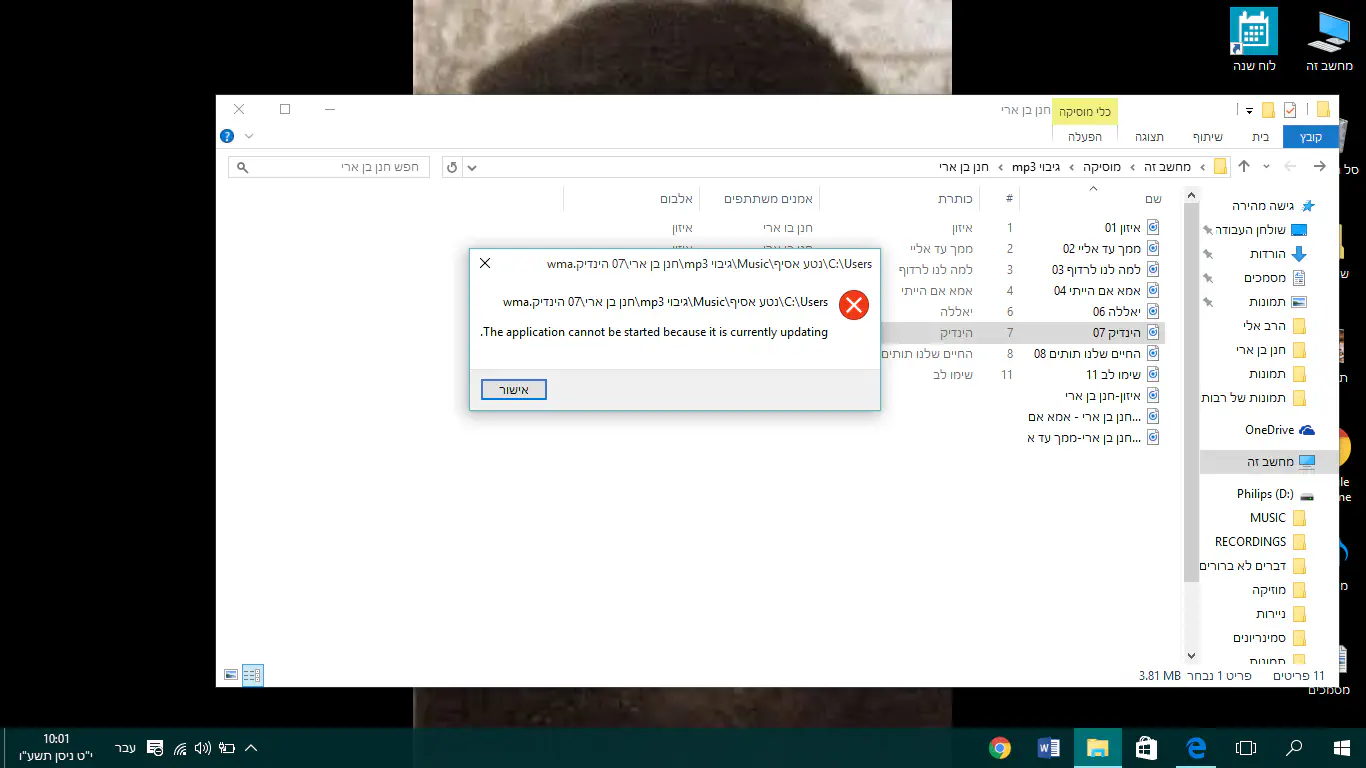1366x768 pixels.
Task: Launch Microsoft Word from the taskbar
Action: click(x=1048, y=748)
